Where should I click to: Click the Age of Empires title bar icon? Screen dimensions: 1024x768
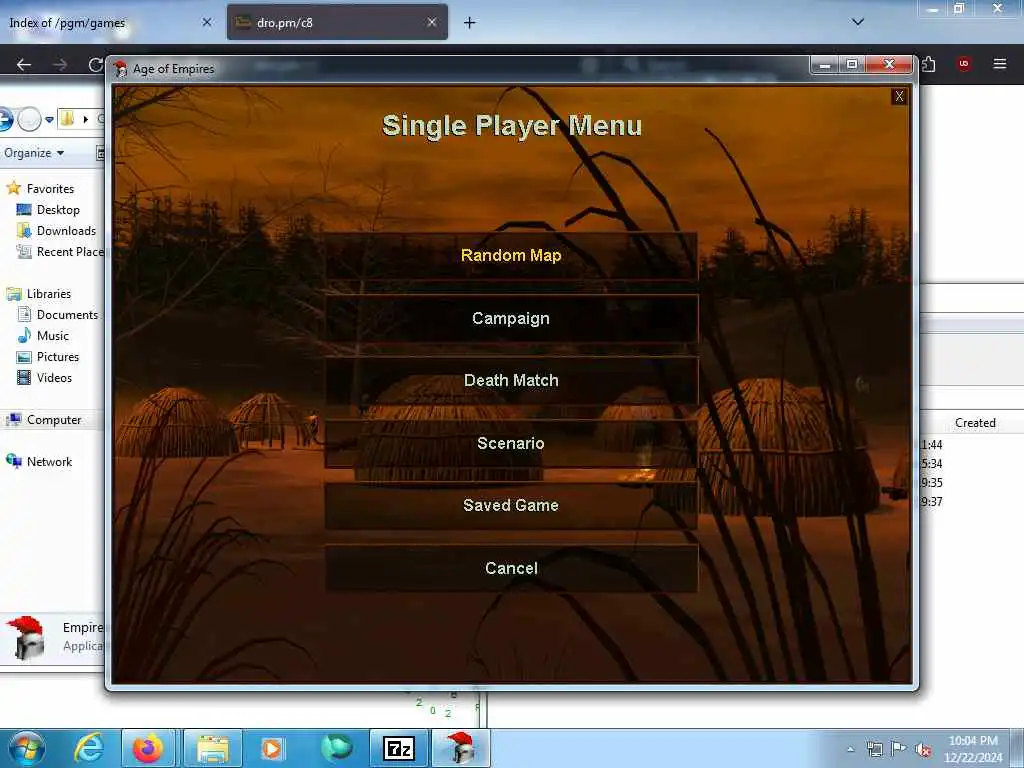[x=120, y=69]
